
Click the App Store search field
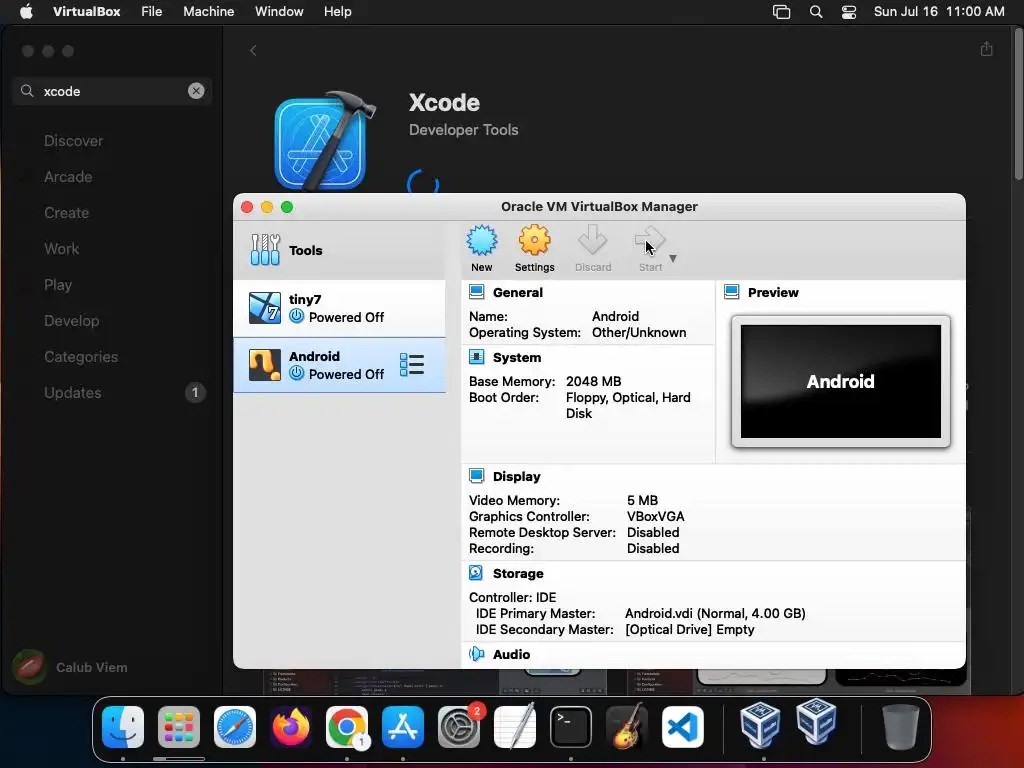coord(112,91)
